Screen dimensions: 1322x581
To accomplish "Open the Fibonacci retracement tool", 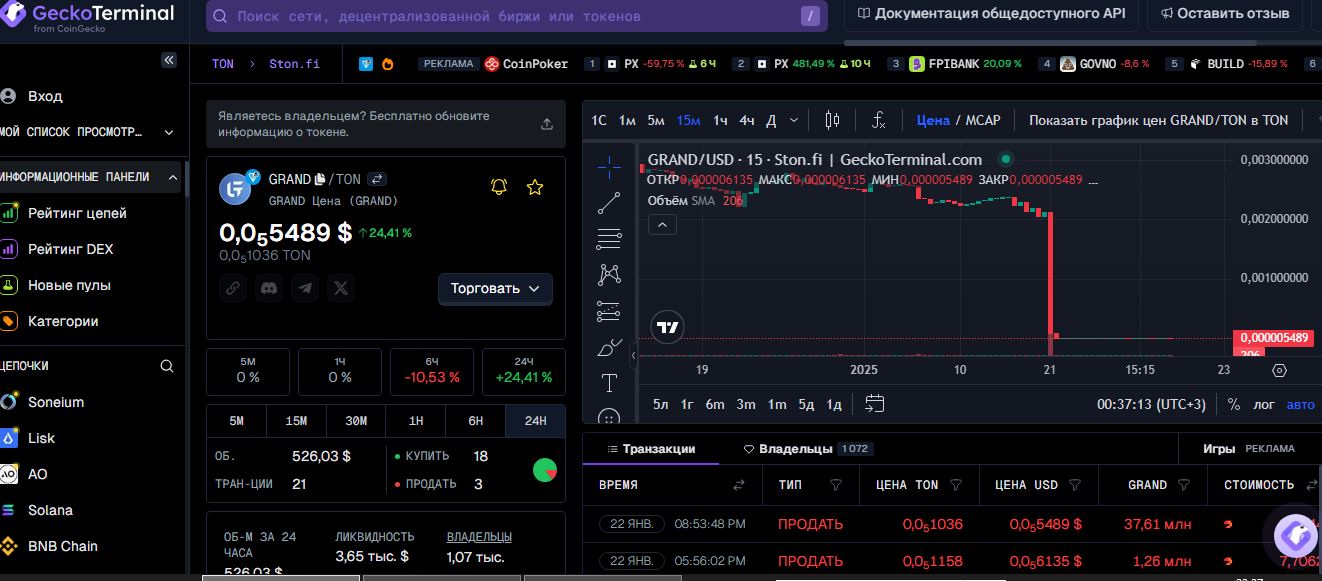I will [609, 239].
